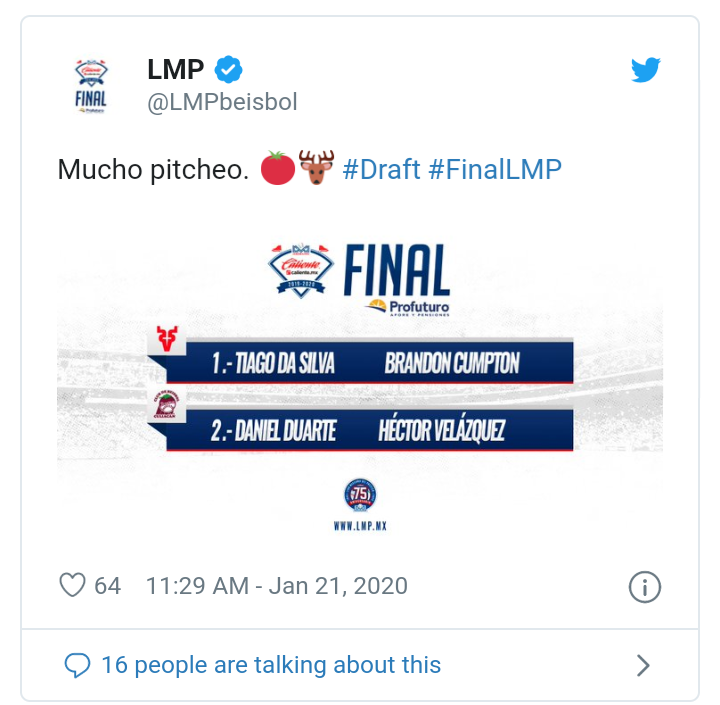Click the blue verified badge
The height and width of the screenshot is (705, 720).
pos(230,69)
